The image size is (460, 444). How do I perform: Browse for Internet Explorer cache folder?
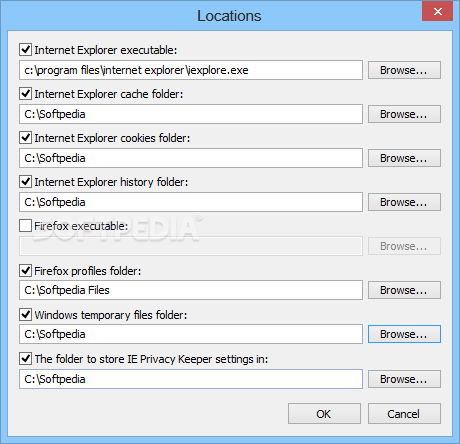point(404,114)
